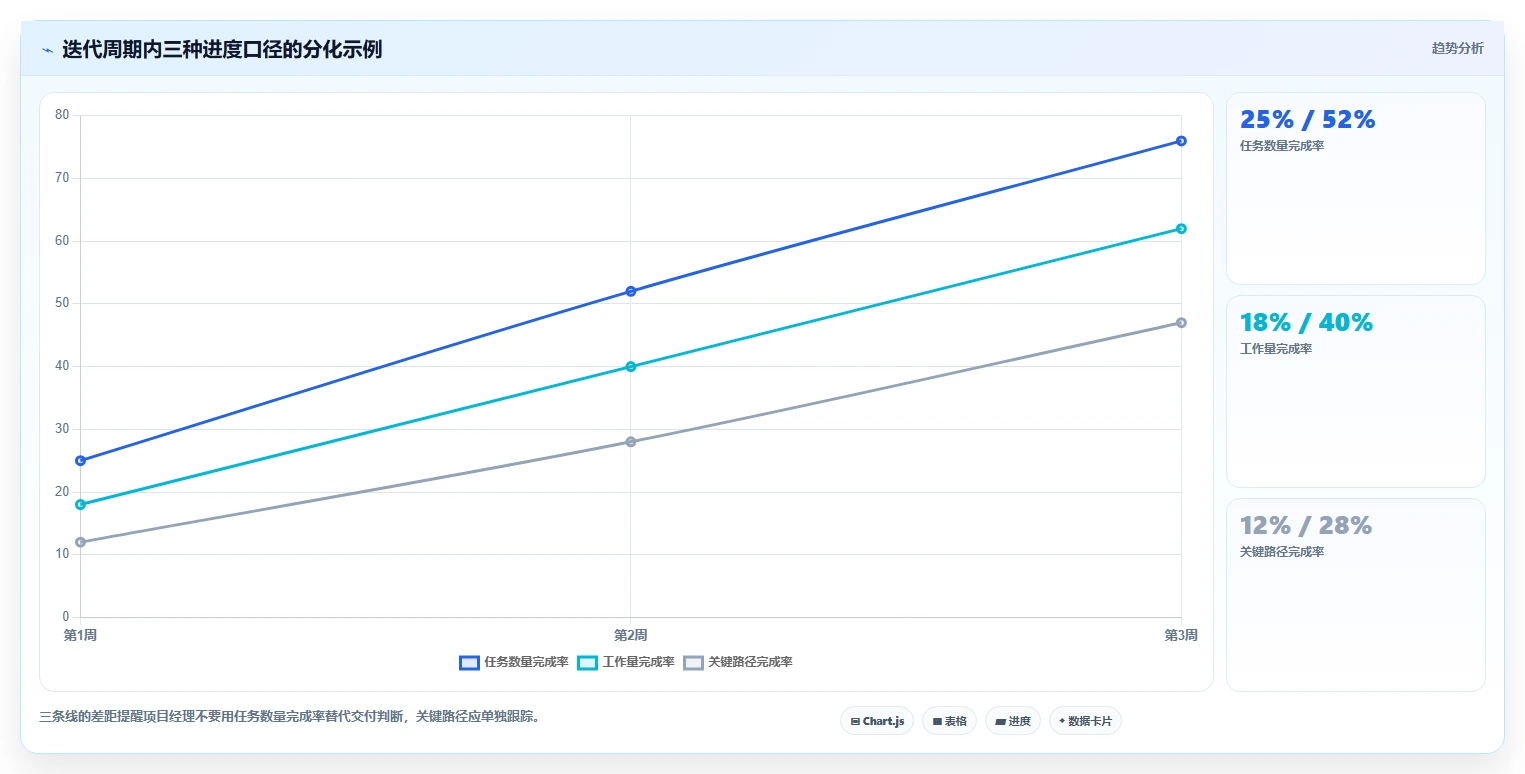Screen dimensions: 1525x774
Task: Click the blue line point at 第3周 (76)
Action: click(1181, 141)
